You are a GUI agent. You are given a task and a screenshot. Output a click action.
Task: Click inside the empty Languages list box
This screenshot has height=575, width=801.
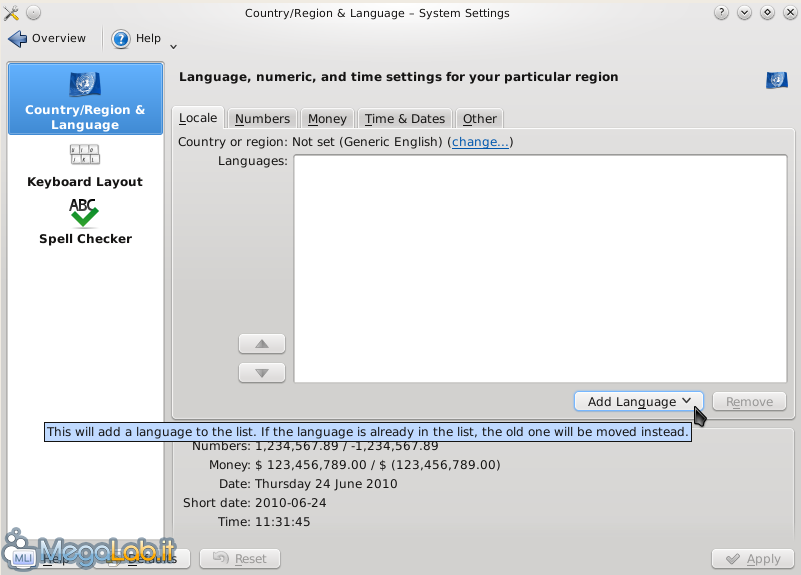click(540, 268)
